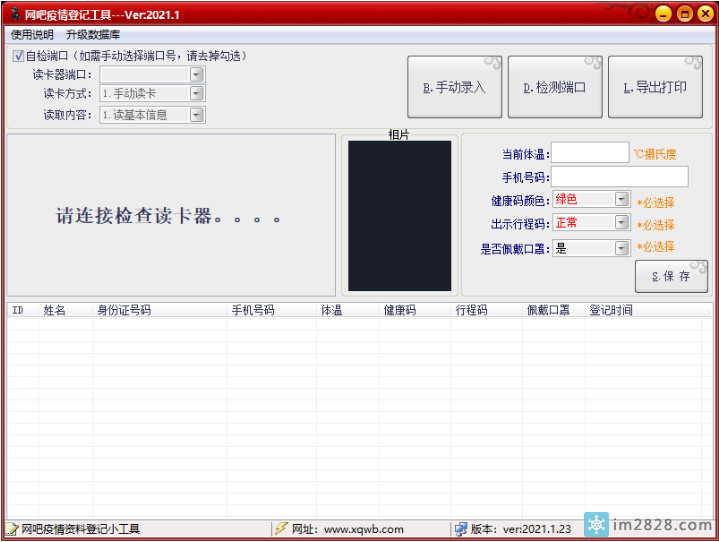
Task: Expand the 读卡器端口 dropdown
Action: (196, 74)
